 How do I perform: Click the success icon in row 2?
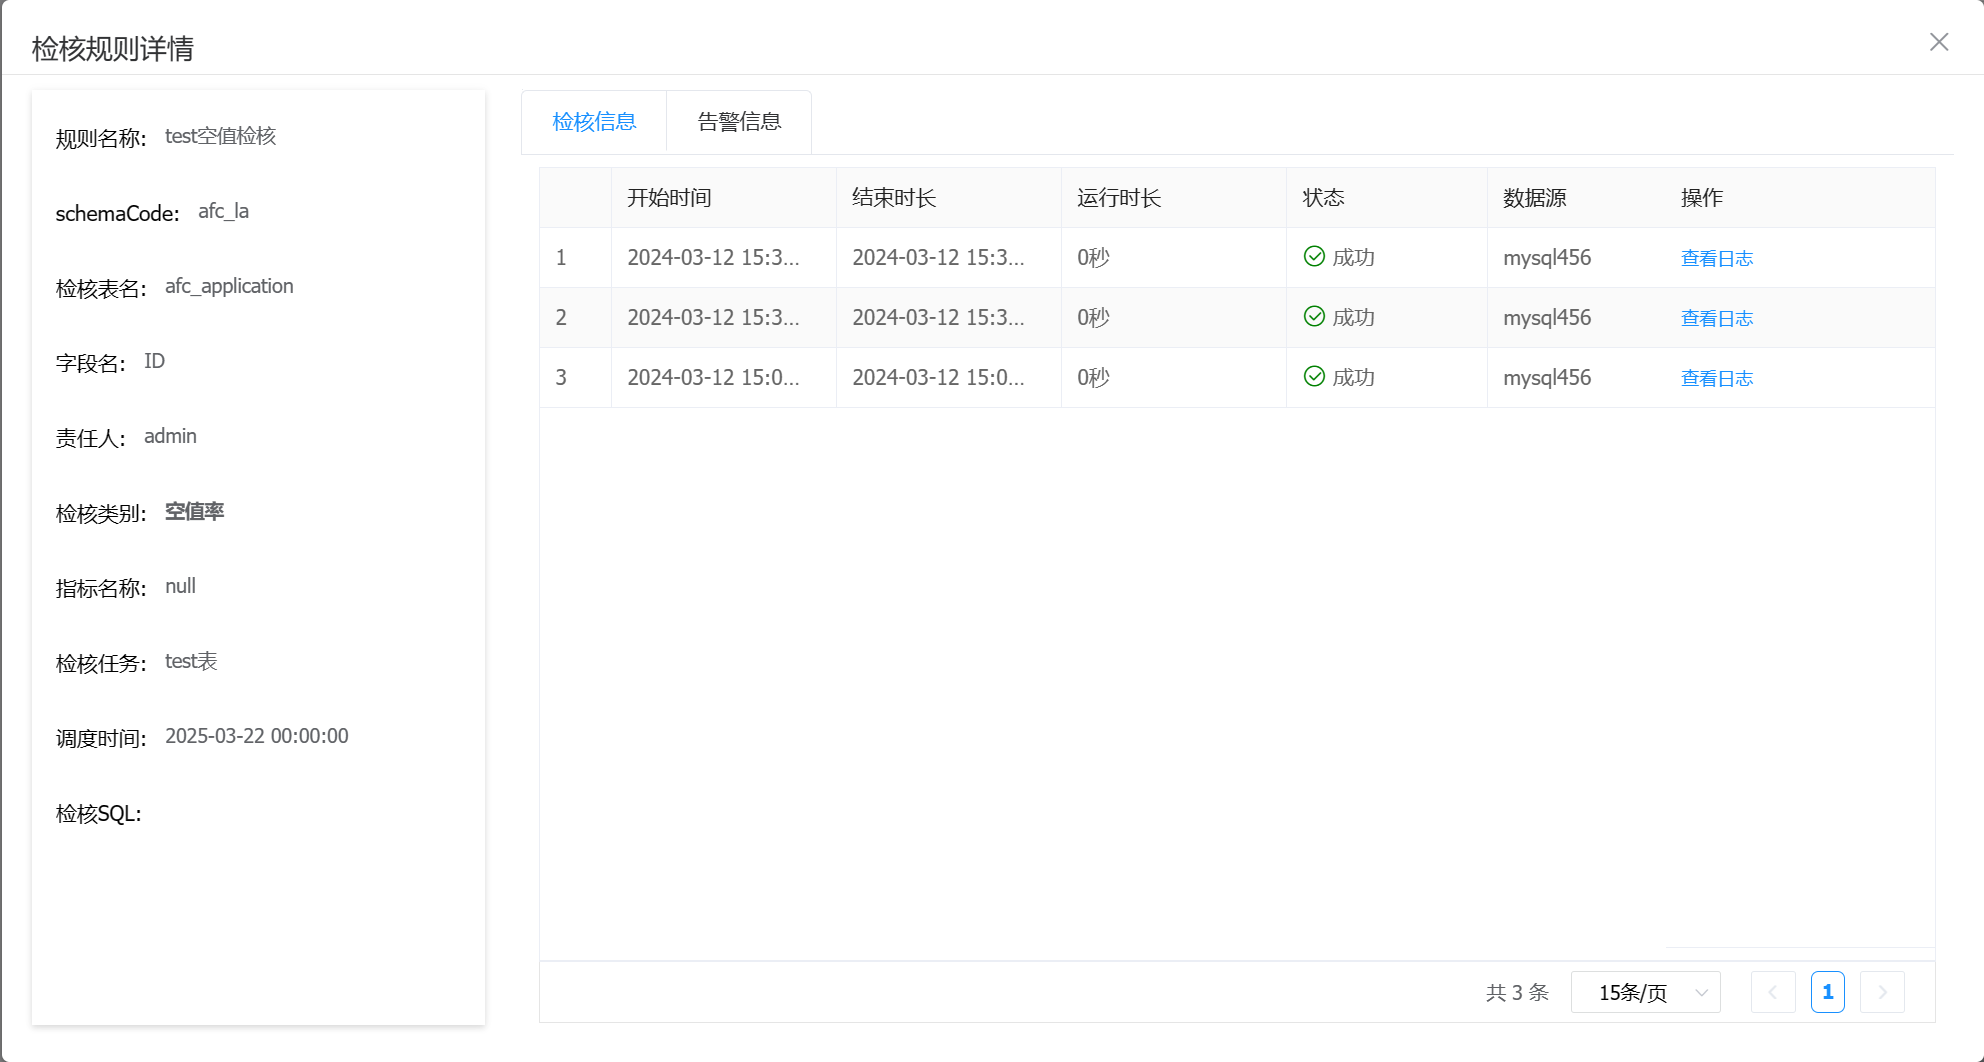[1314, 317]
